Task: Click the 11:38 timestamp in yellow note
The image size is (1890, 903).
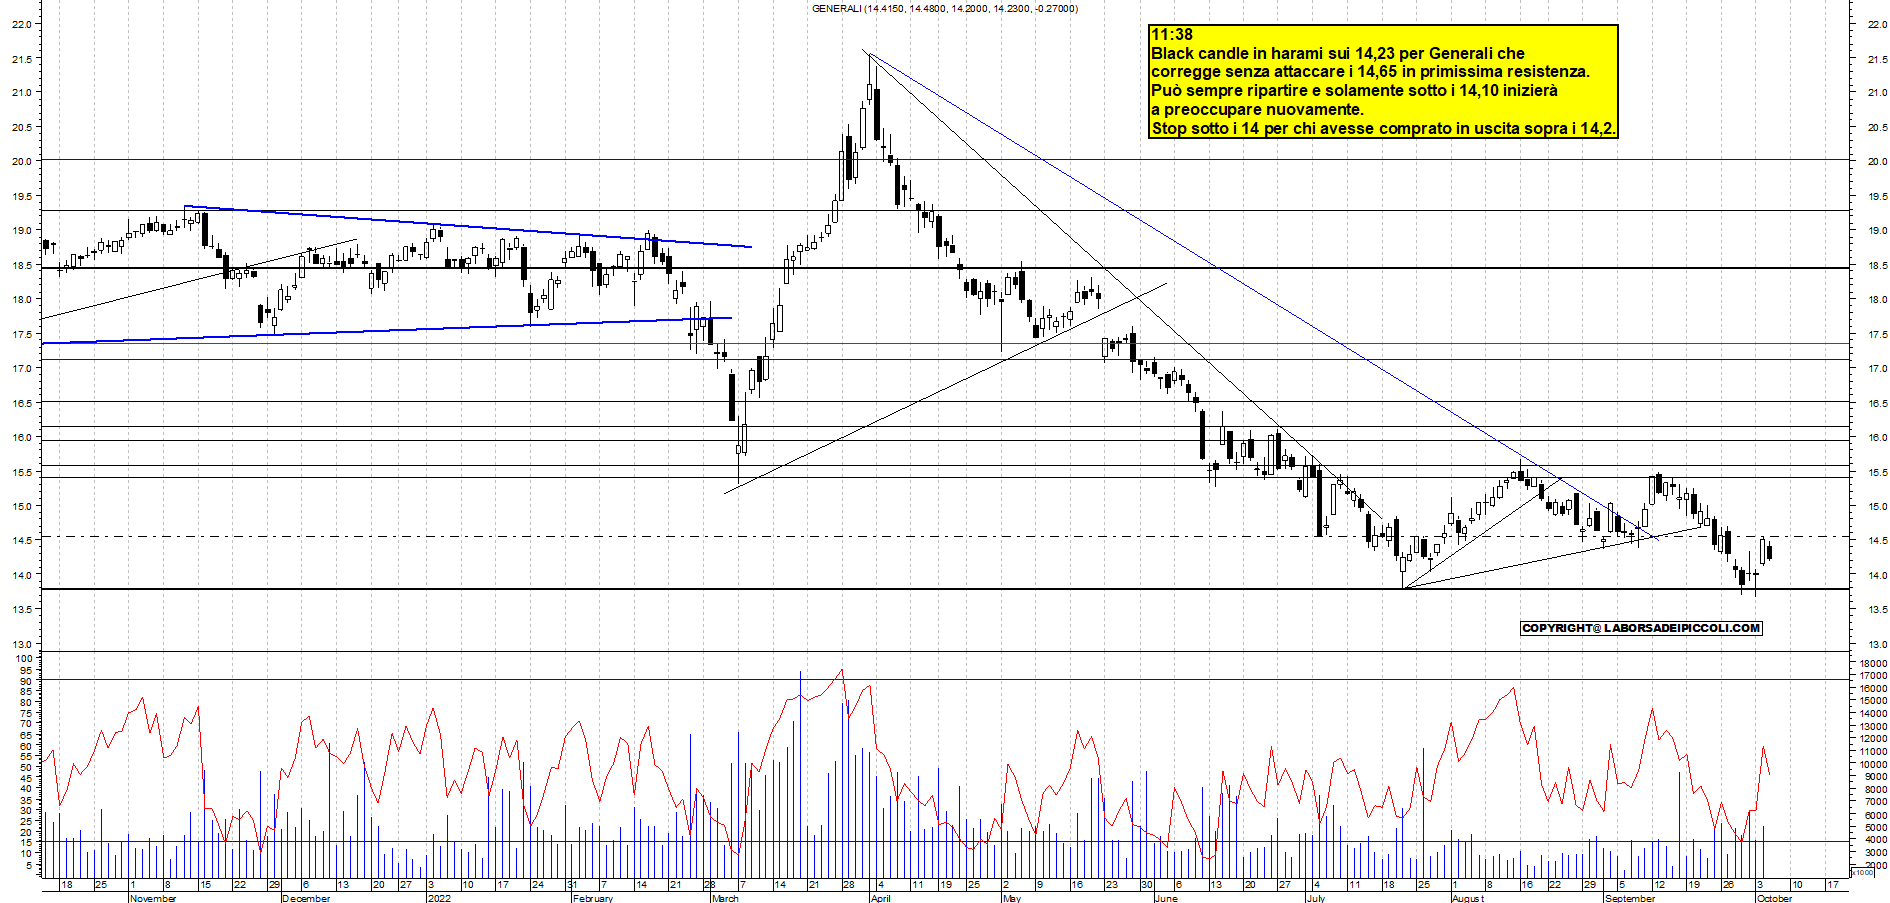Action: [1172, 35]
